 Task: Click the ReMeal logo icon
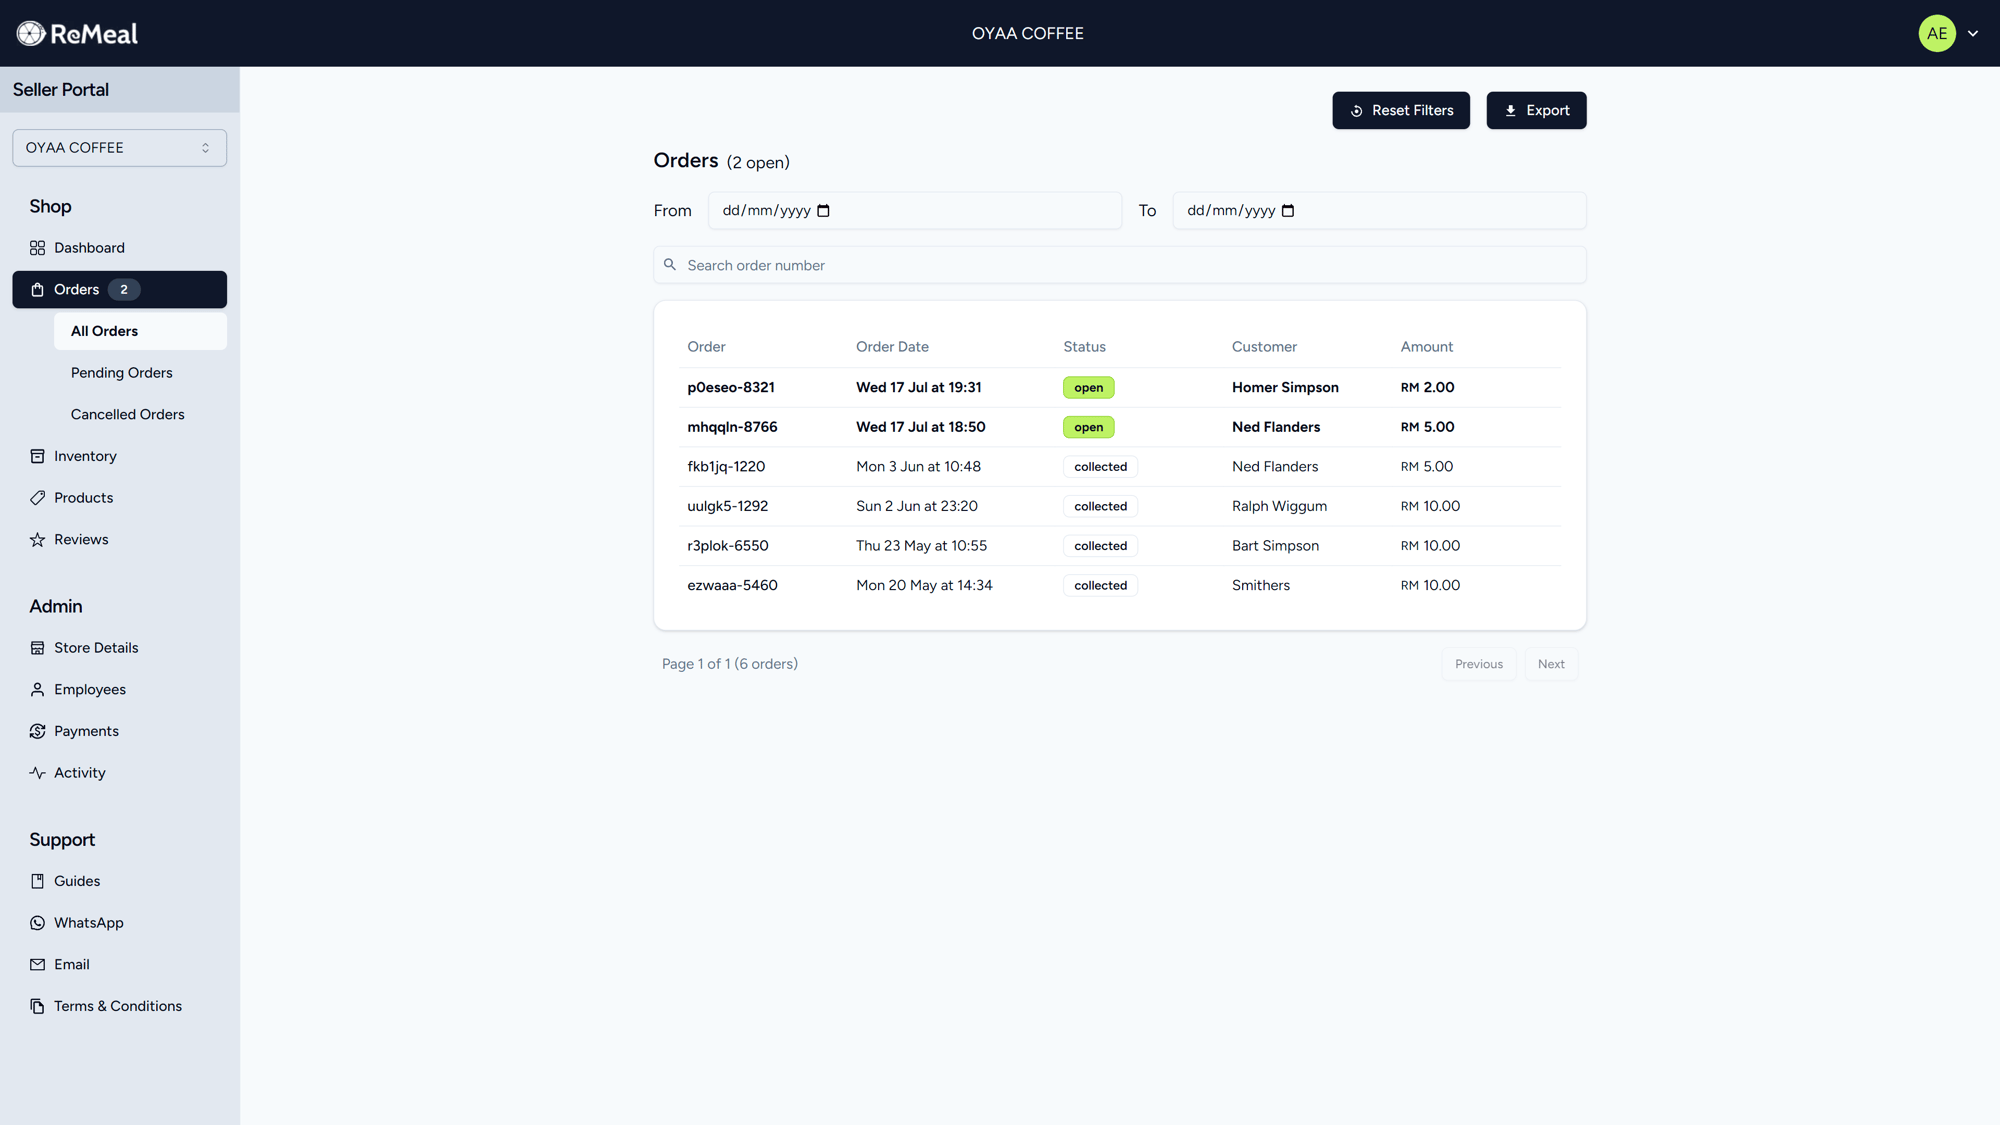31,33
